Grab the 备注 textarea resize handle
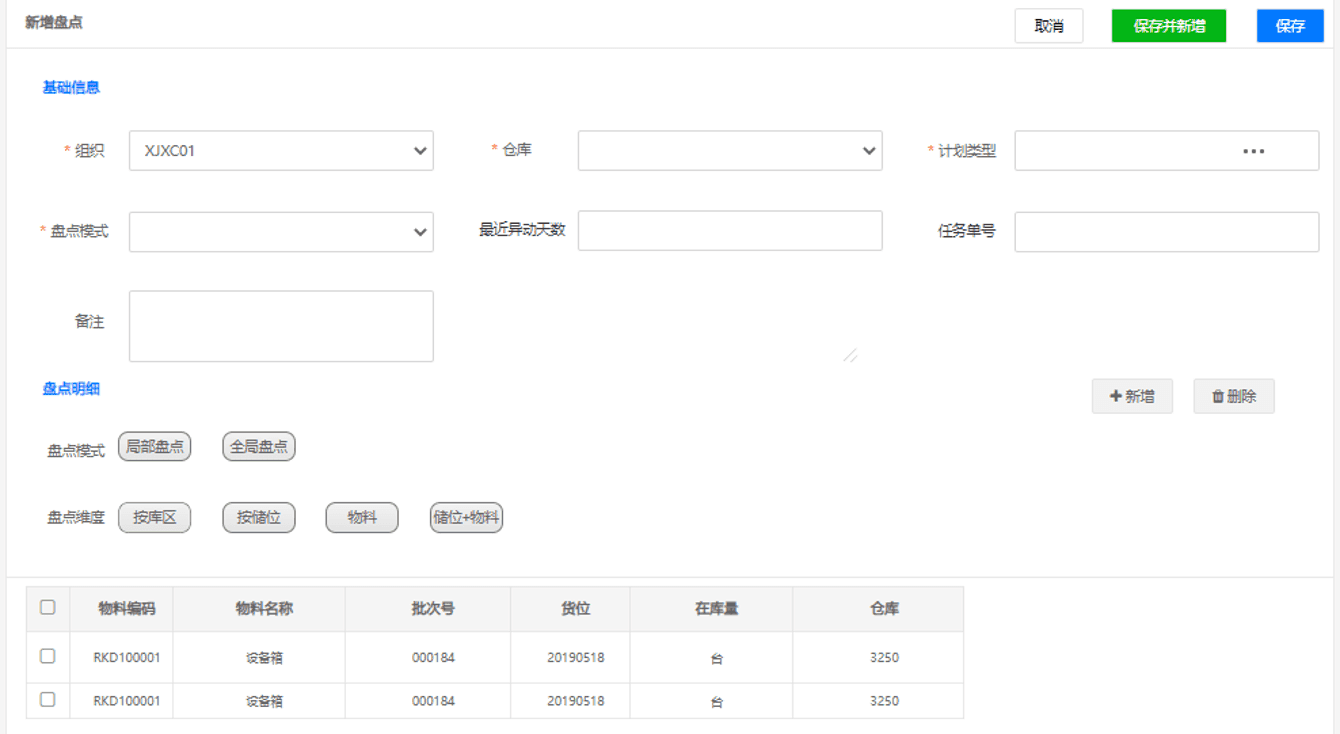This screenshot has height=734, width=1340. pyautogui.click(x=849, y=354)
